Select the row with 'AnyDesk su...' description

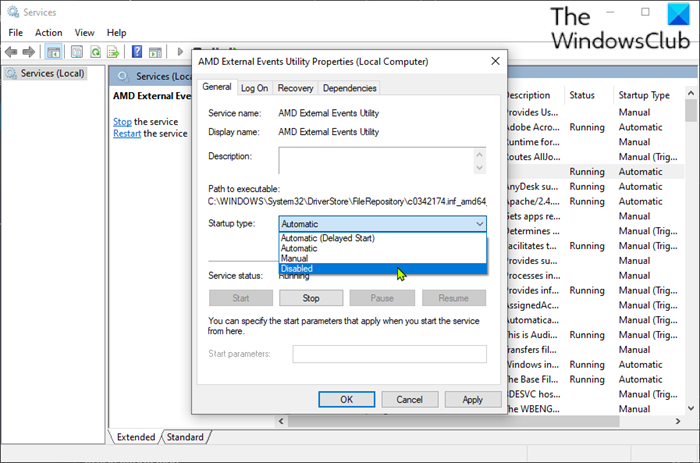click(x=596, y=187)
